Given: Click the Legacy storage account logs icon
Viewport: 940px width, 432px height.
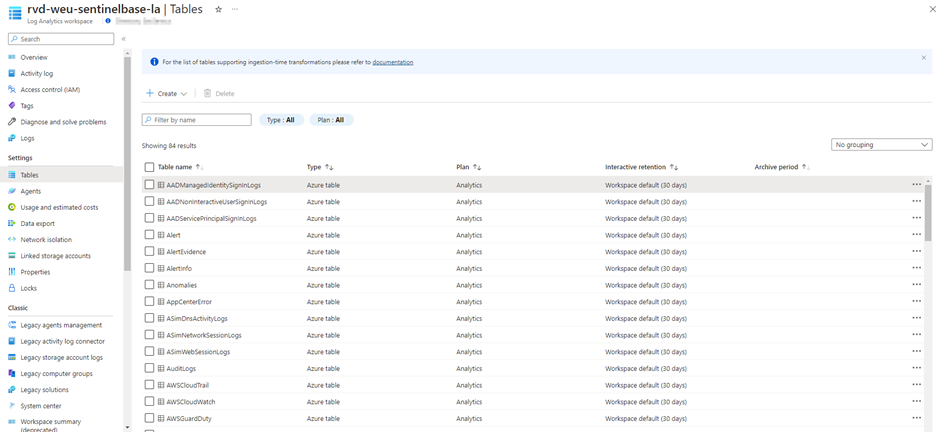Looking at the screenshot, I should [12, 358].
